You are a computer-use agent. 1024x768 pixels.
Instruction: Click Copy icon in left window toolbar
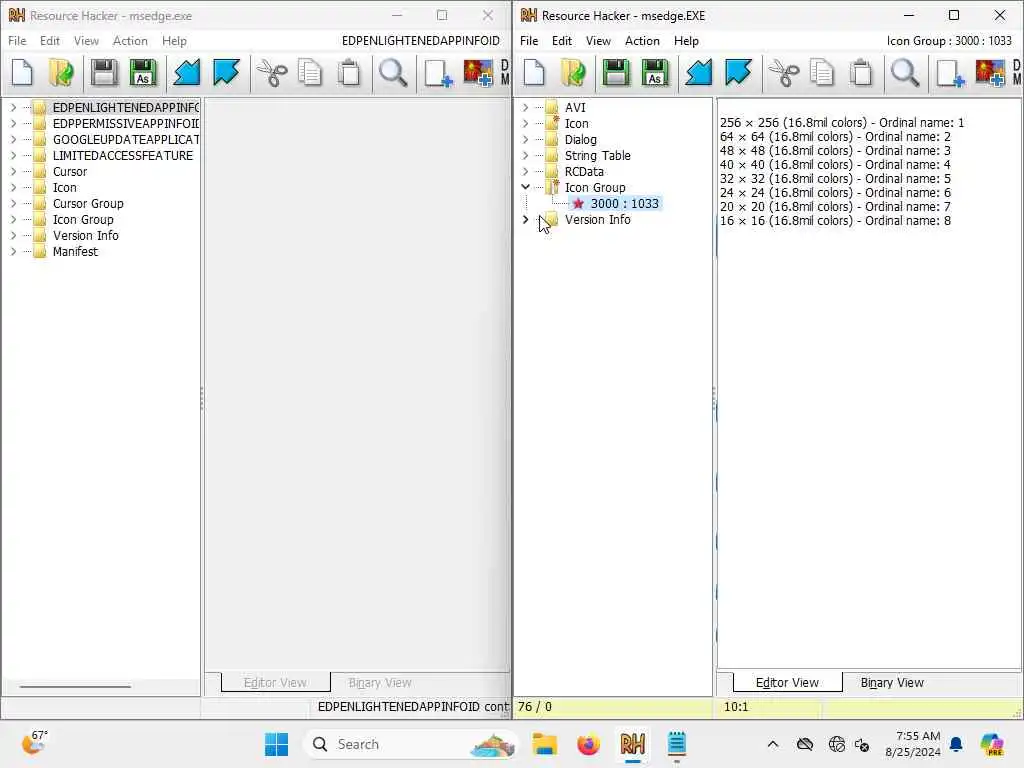[x=310, y=72]
